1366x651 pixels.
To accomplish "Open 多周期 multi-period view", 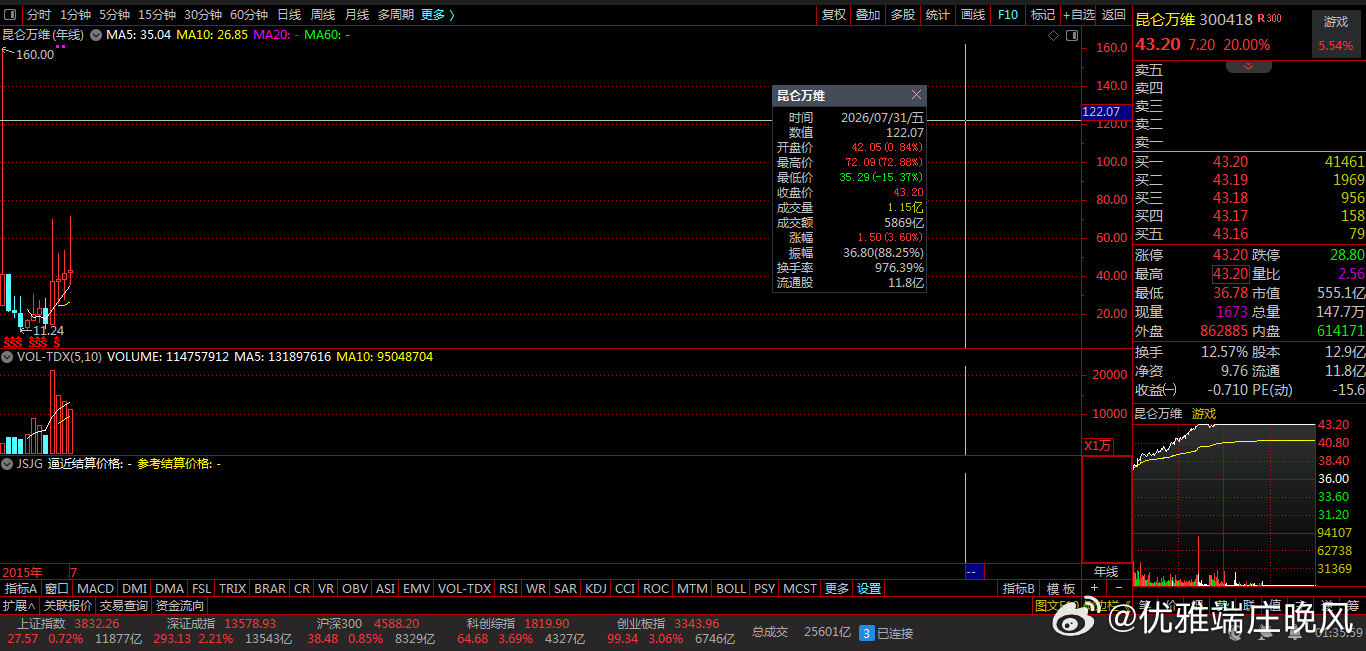I will (x=396, y=15).
